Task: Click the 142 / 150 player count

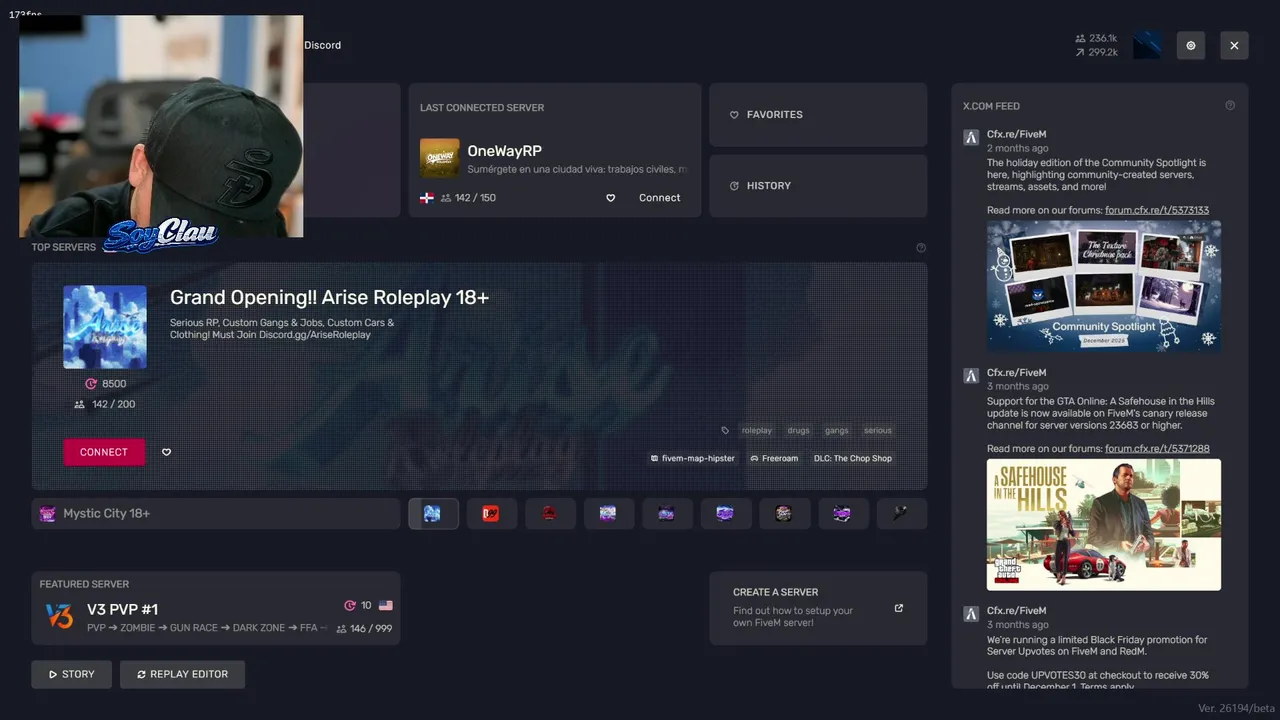Action: 469,198
